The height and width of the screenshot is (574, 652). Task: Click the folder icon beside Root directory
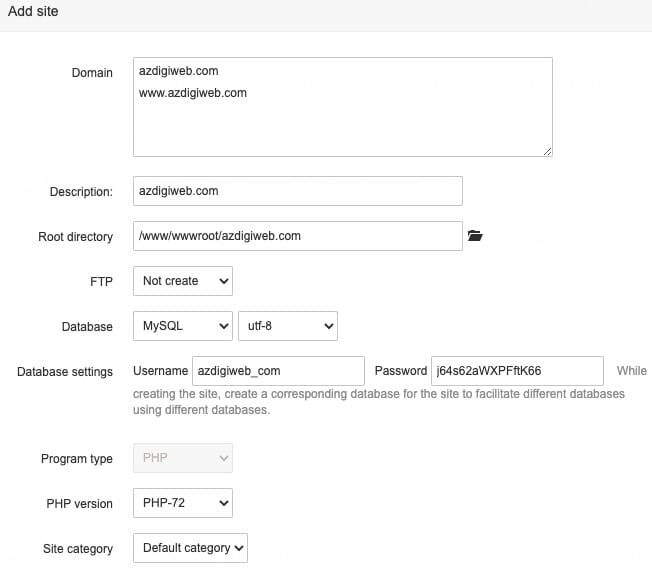pos(475,236)
